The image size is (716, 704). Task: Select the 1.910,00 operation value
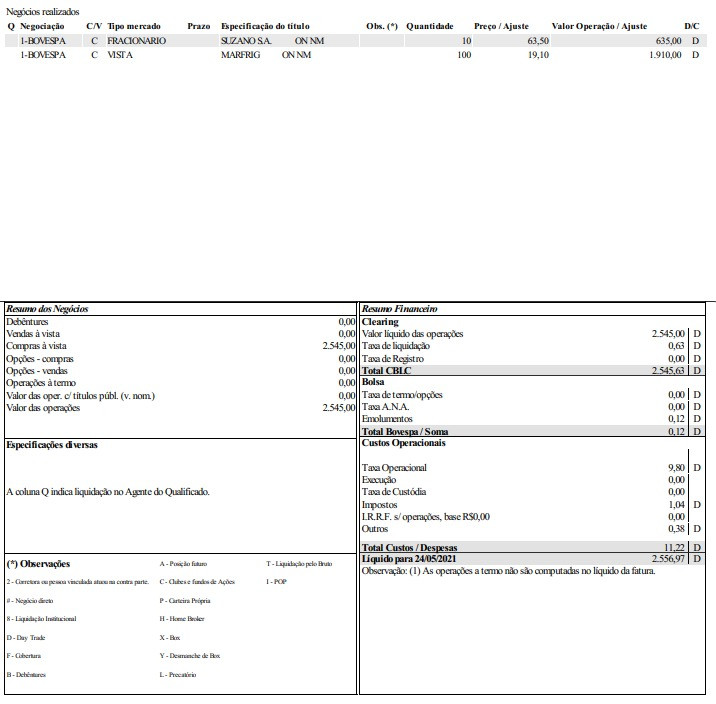point(665,55)
